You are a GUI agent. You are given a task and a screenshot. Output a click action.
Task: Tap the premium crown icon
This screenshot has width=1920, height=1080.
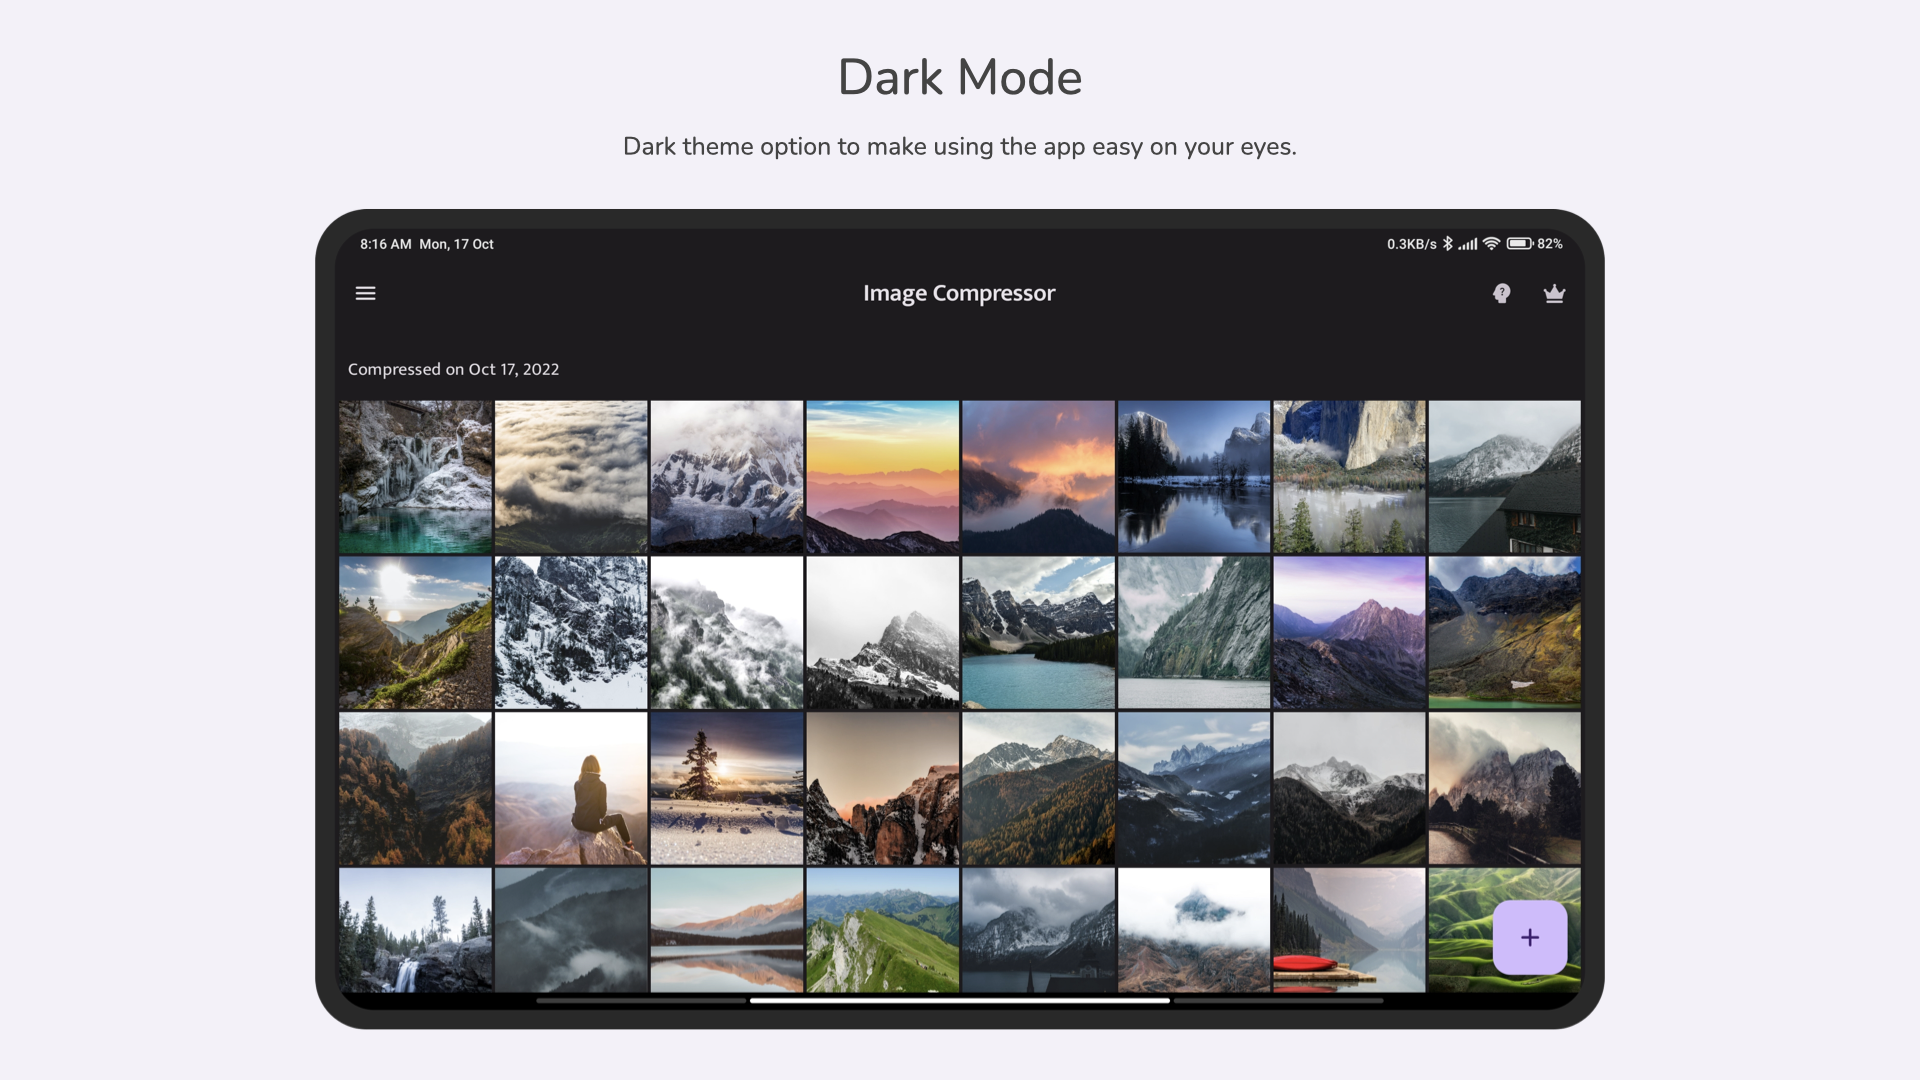1554,293
